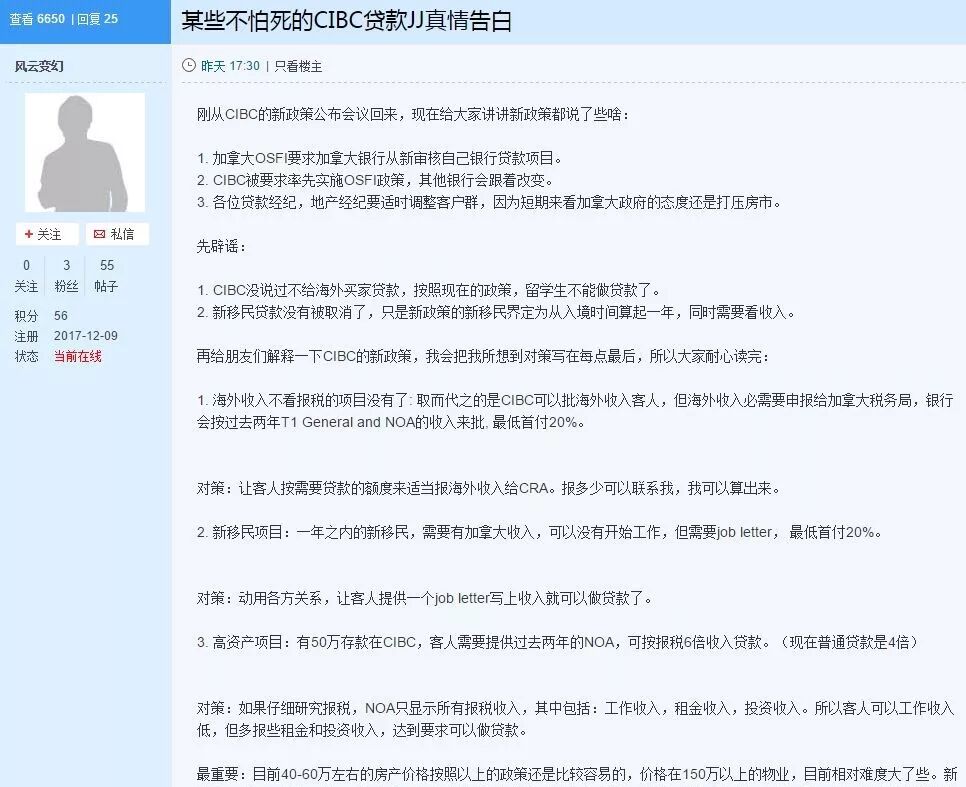Click the line starting 刚从CIBC的新政策公布会议回来

(413, 115)
